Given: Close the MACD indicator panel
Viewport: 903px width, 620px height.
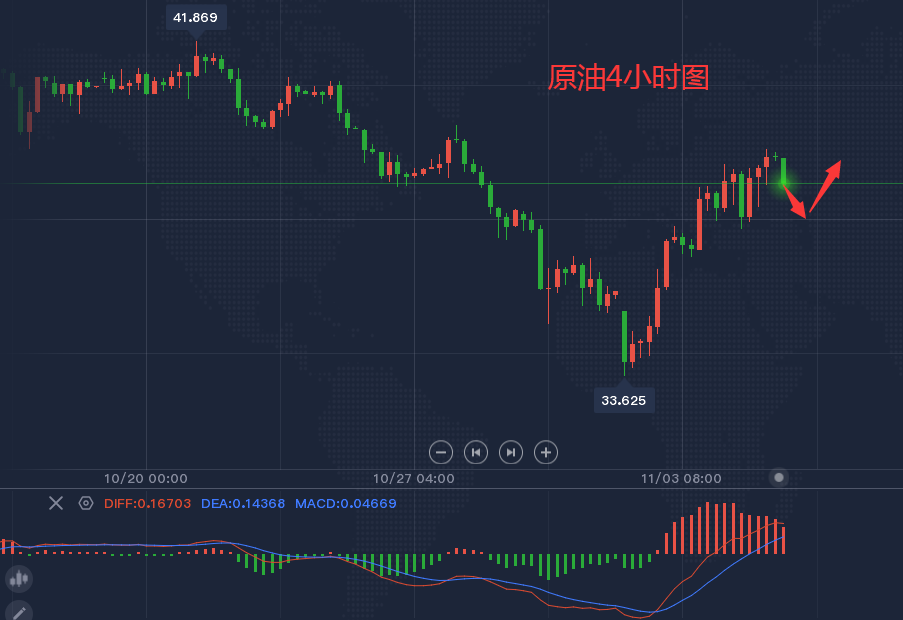Looking at the screenshot, I should click(56, 503).
